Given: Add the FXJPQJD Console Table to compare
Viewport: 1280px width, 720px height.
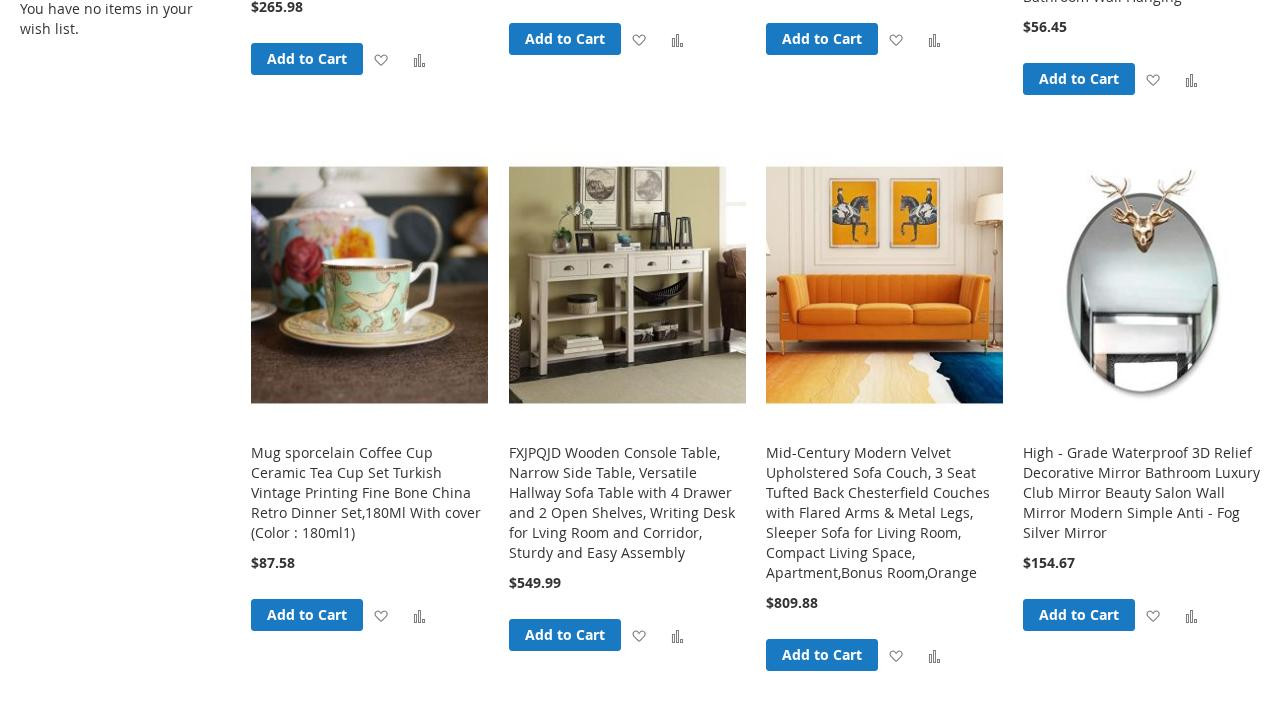Looking at the screenshot, I should click(677, 636).
